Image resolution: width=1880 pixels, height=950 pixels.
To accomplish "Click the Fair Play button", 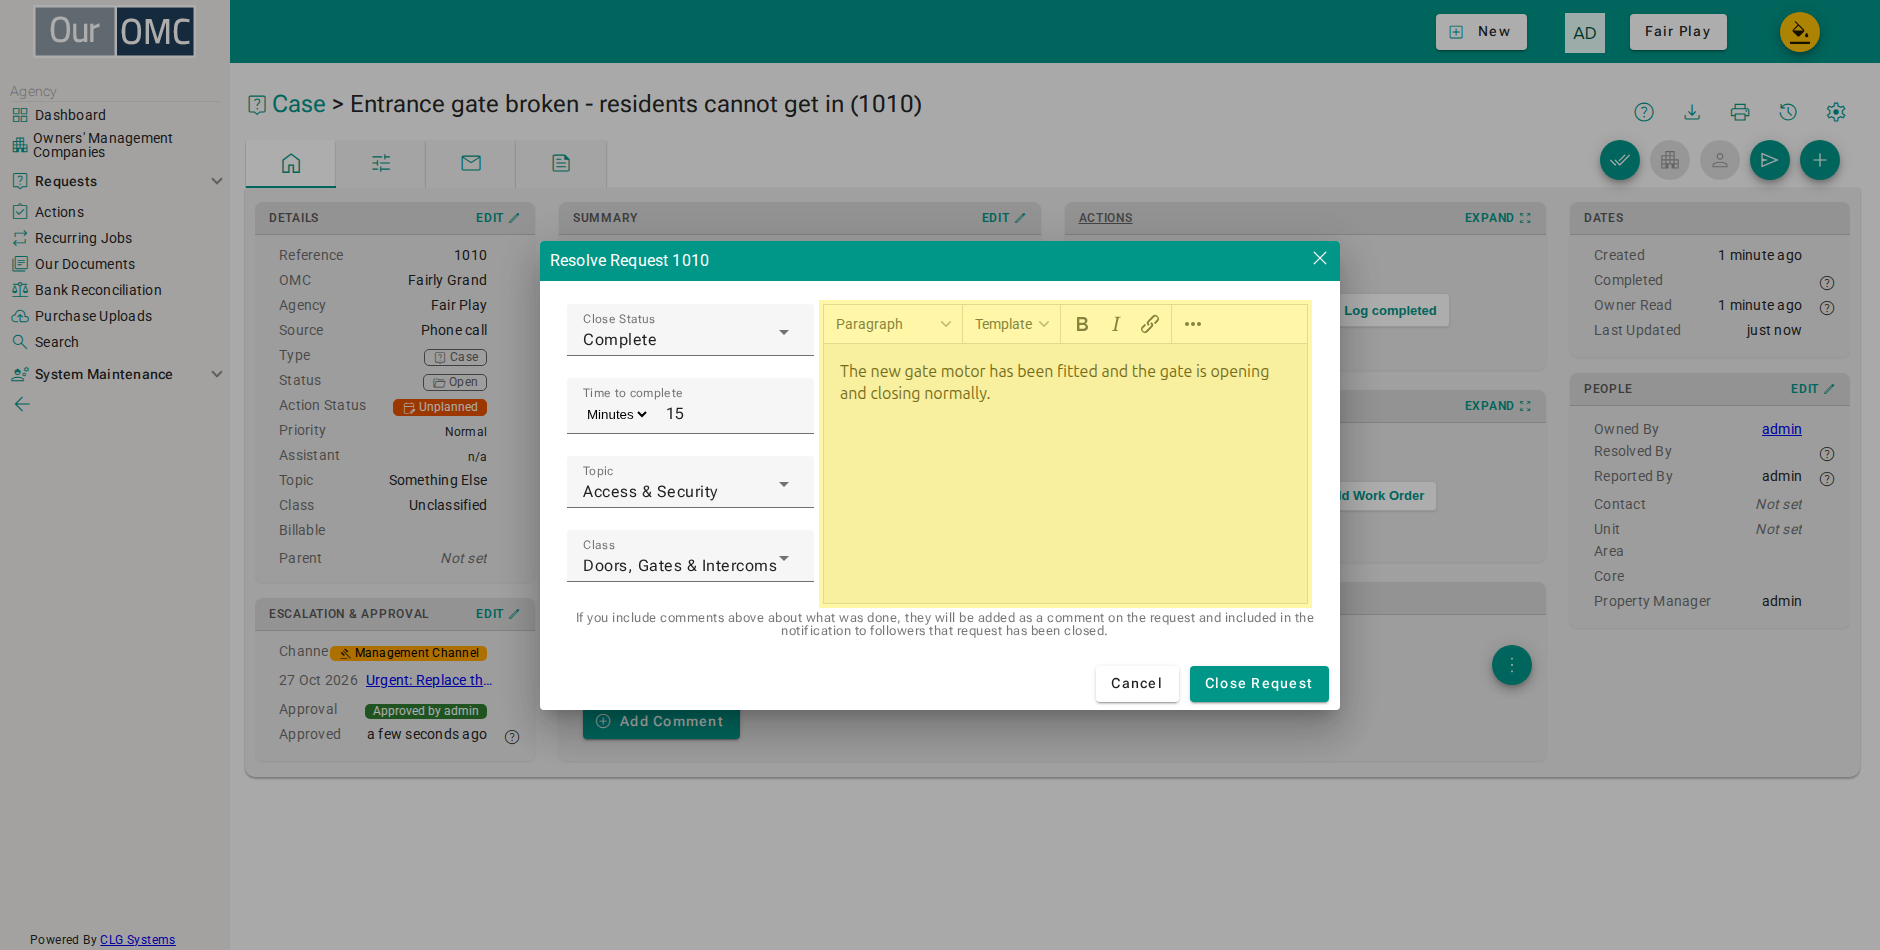I will tap(1678, 32).
